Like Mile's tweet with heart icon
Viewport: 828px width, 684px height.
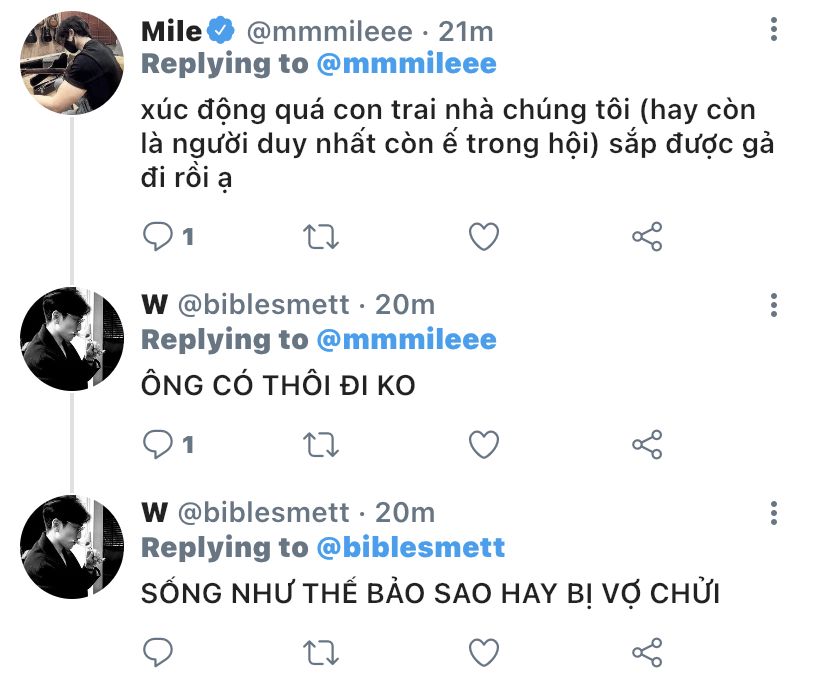(x=484, y=236)
